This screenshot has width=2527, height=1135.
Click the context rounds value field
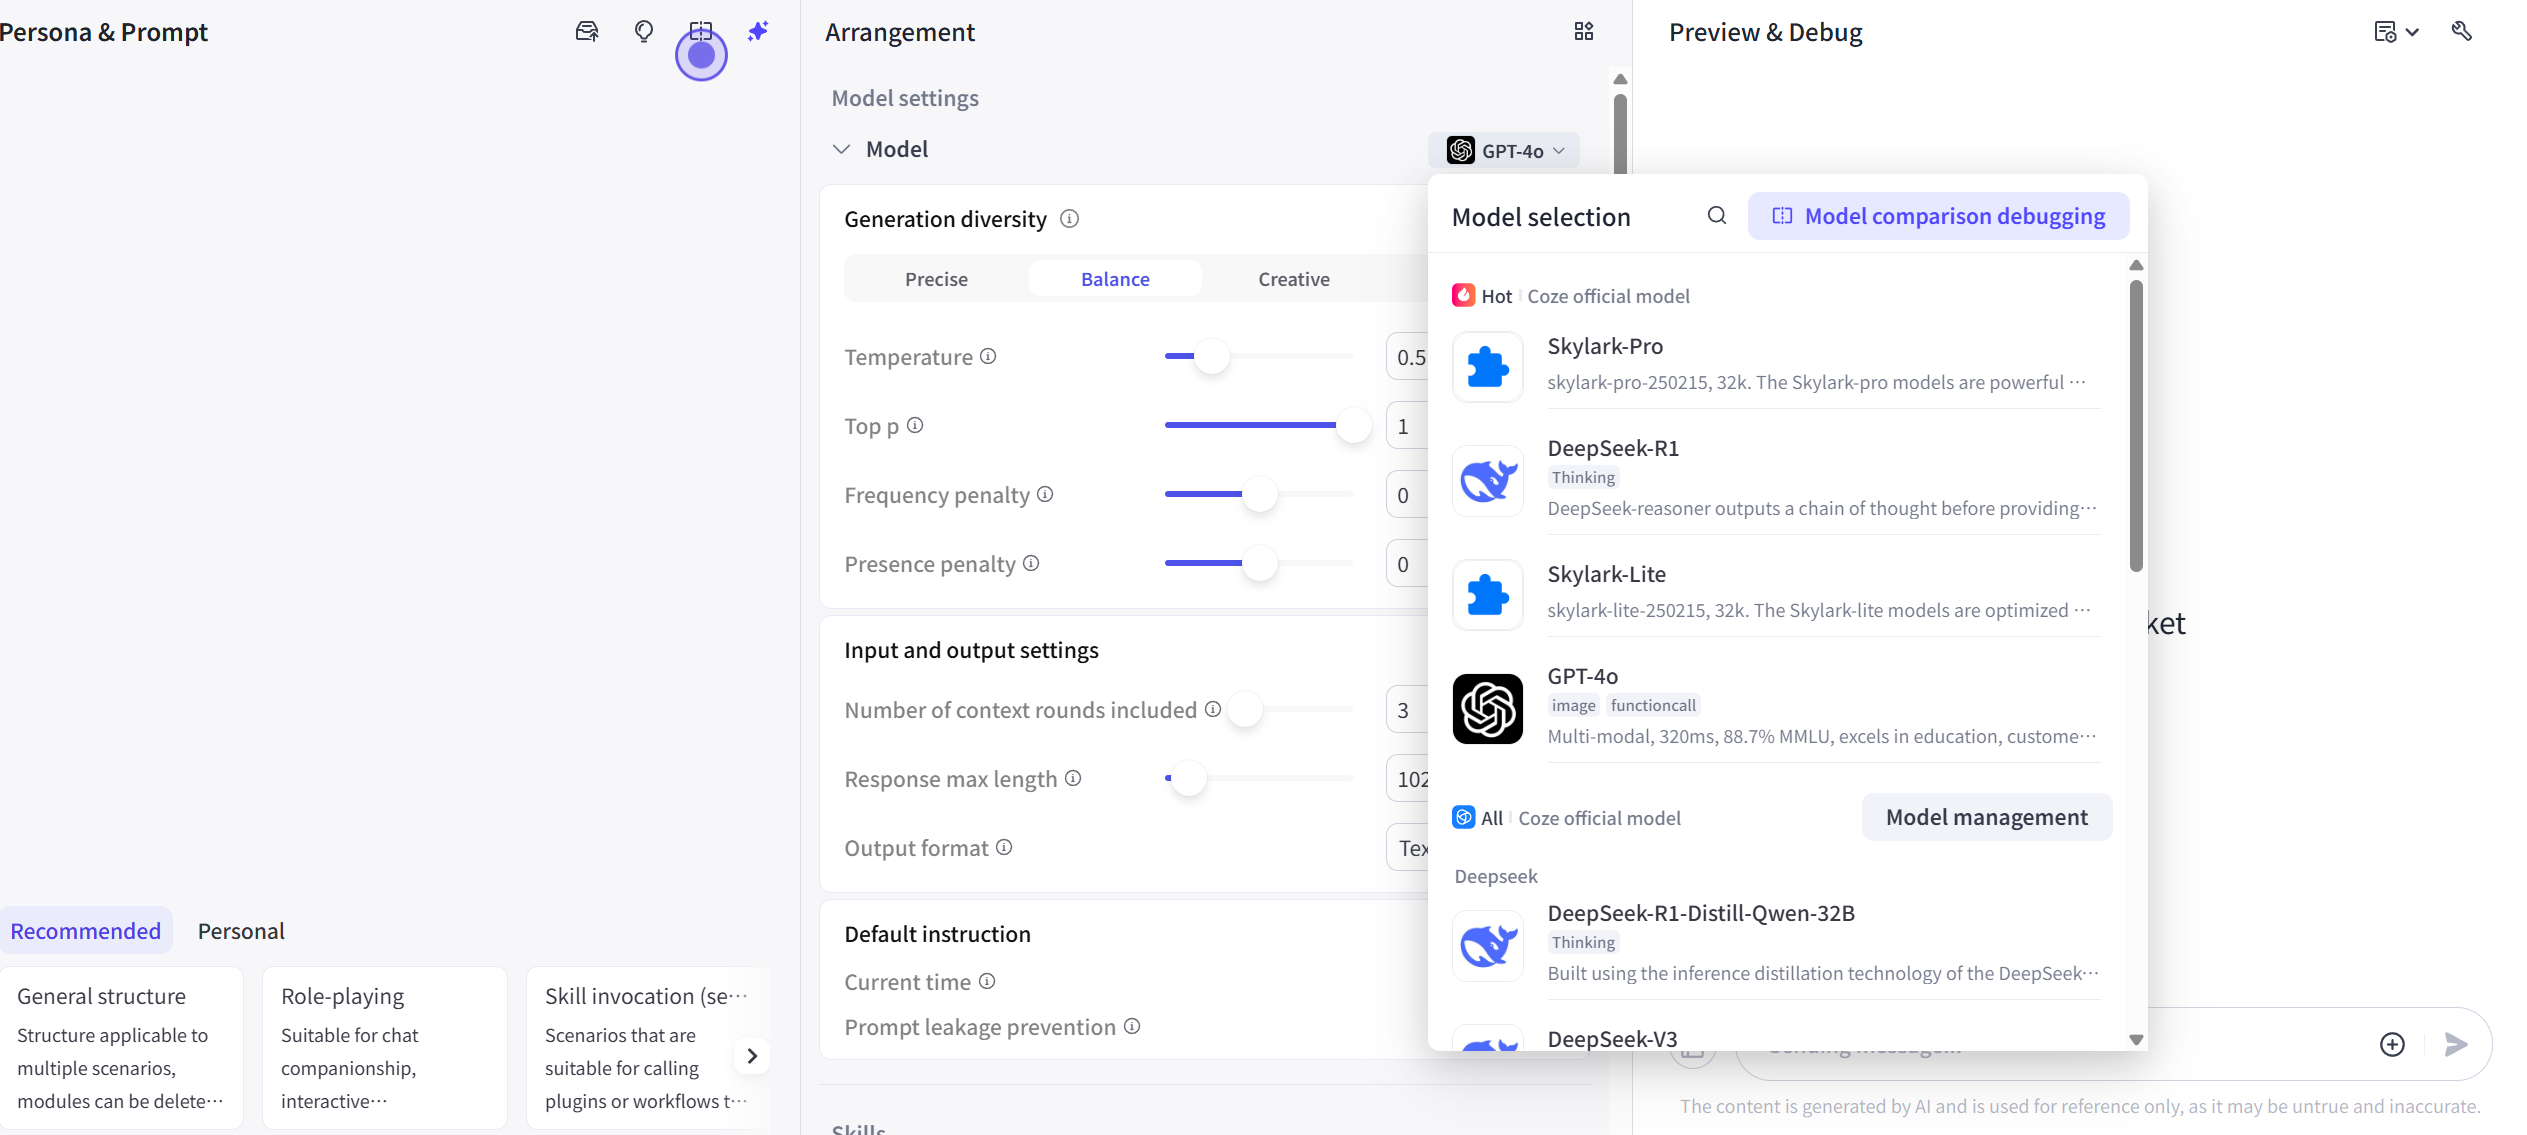pos(1408,710)
